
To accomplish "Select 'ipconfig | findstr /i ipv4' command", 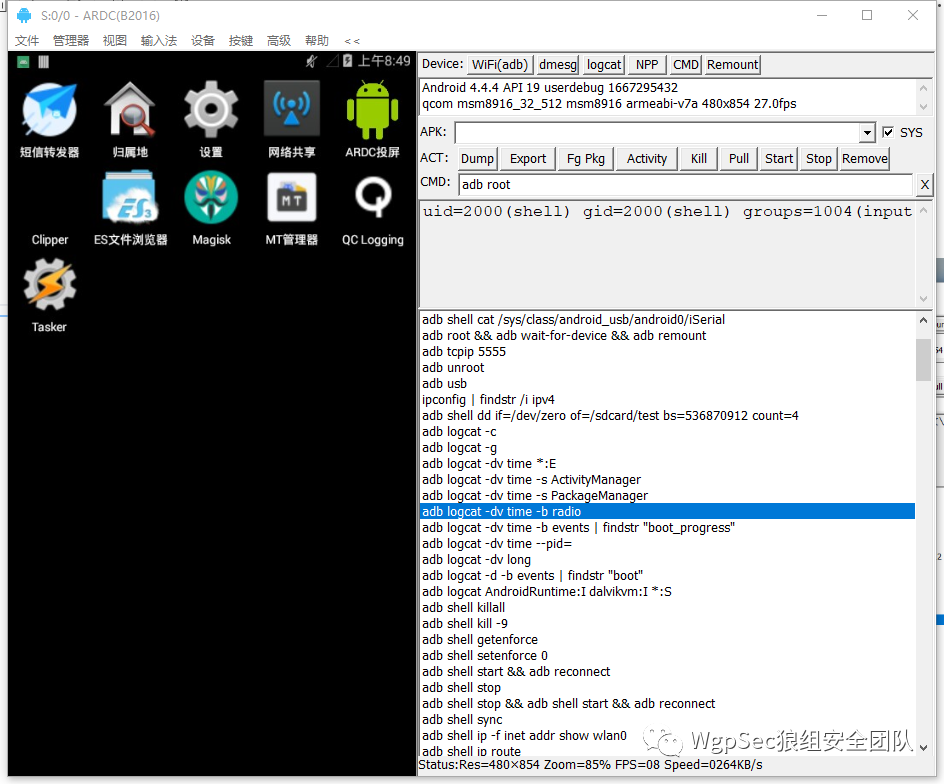I will click(x=667, y=399).
